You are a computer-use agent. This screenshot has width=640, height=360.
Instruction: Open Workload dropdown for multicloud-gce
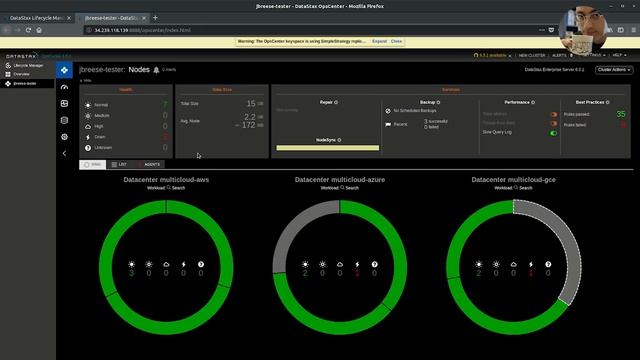(x=503, y=188)
